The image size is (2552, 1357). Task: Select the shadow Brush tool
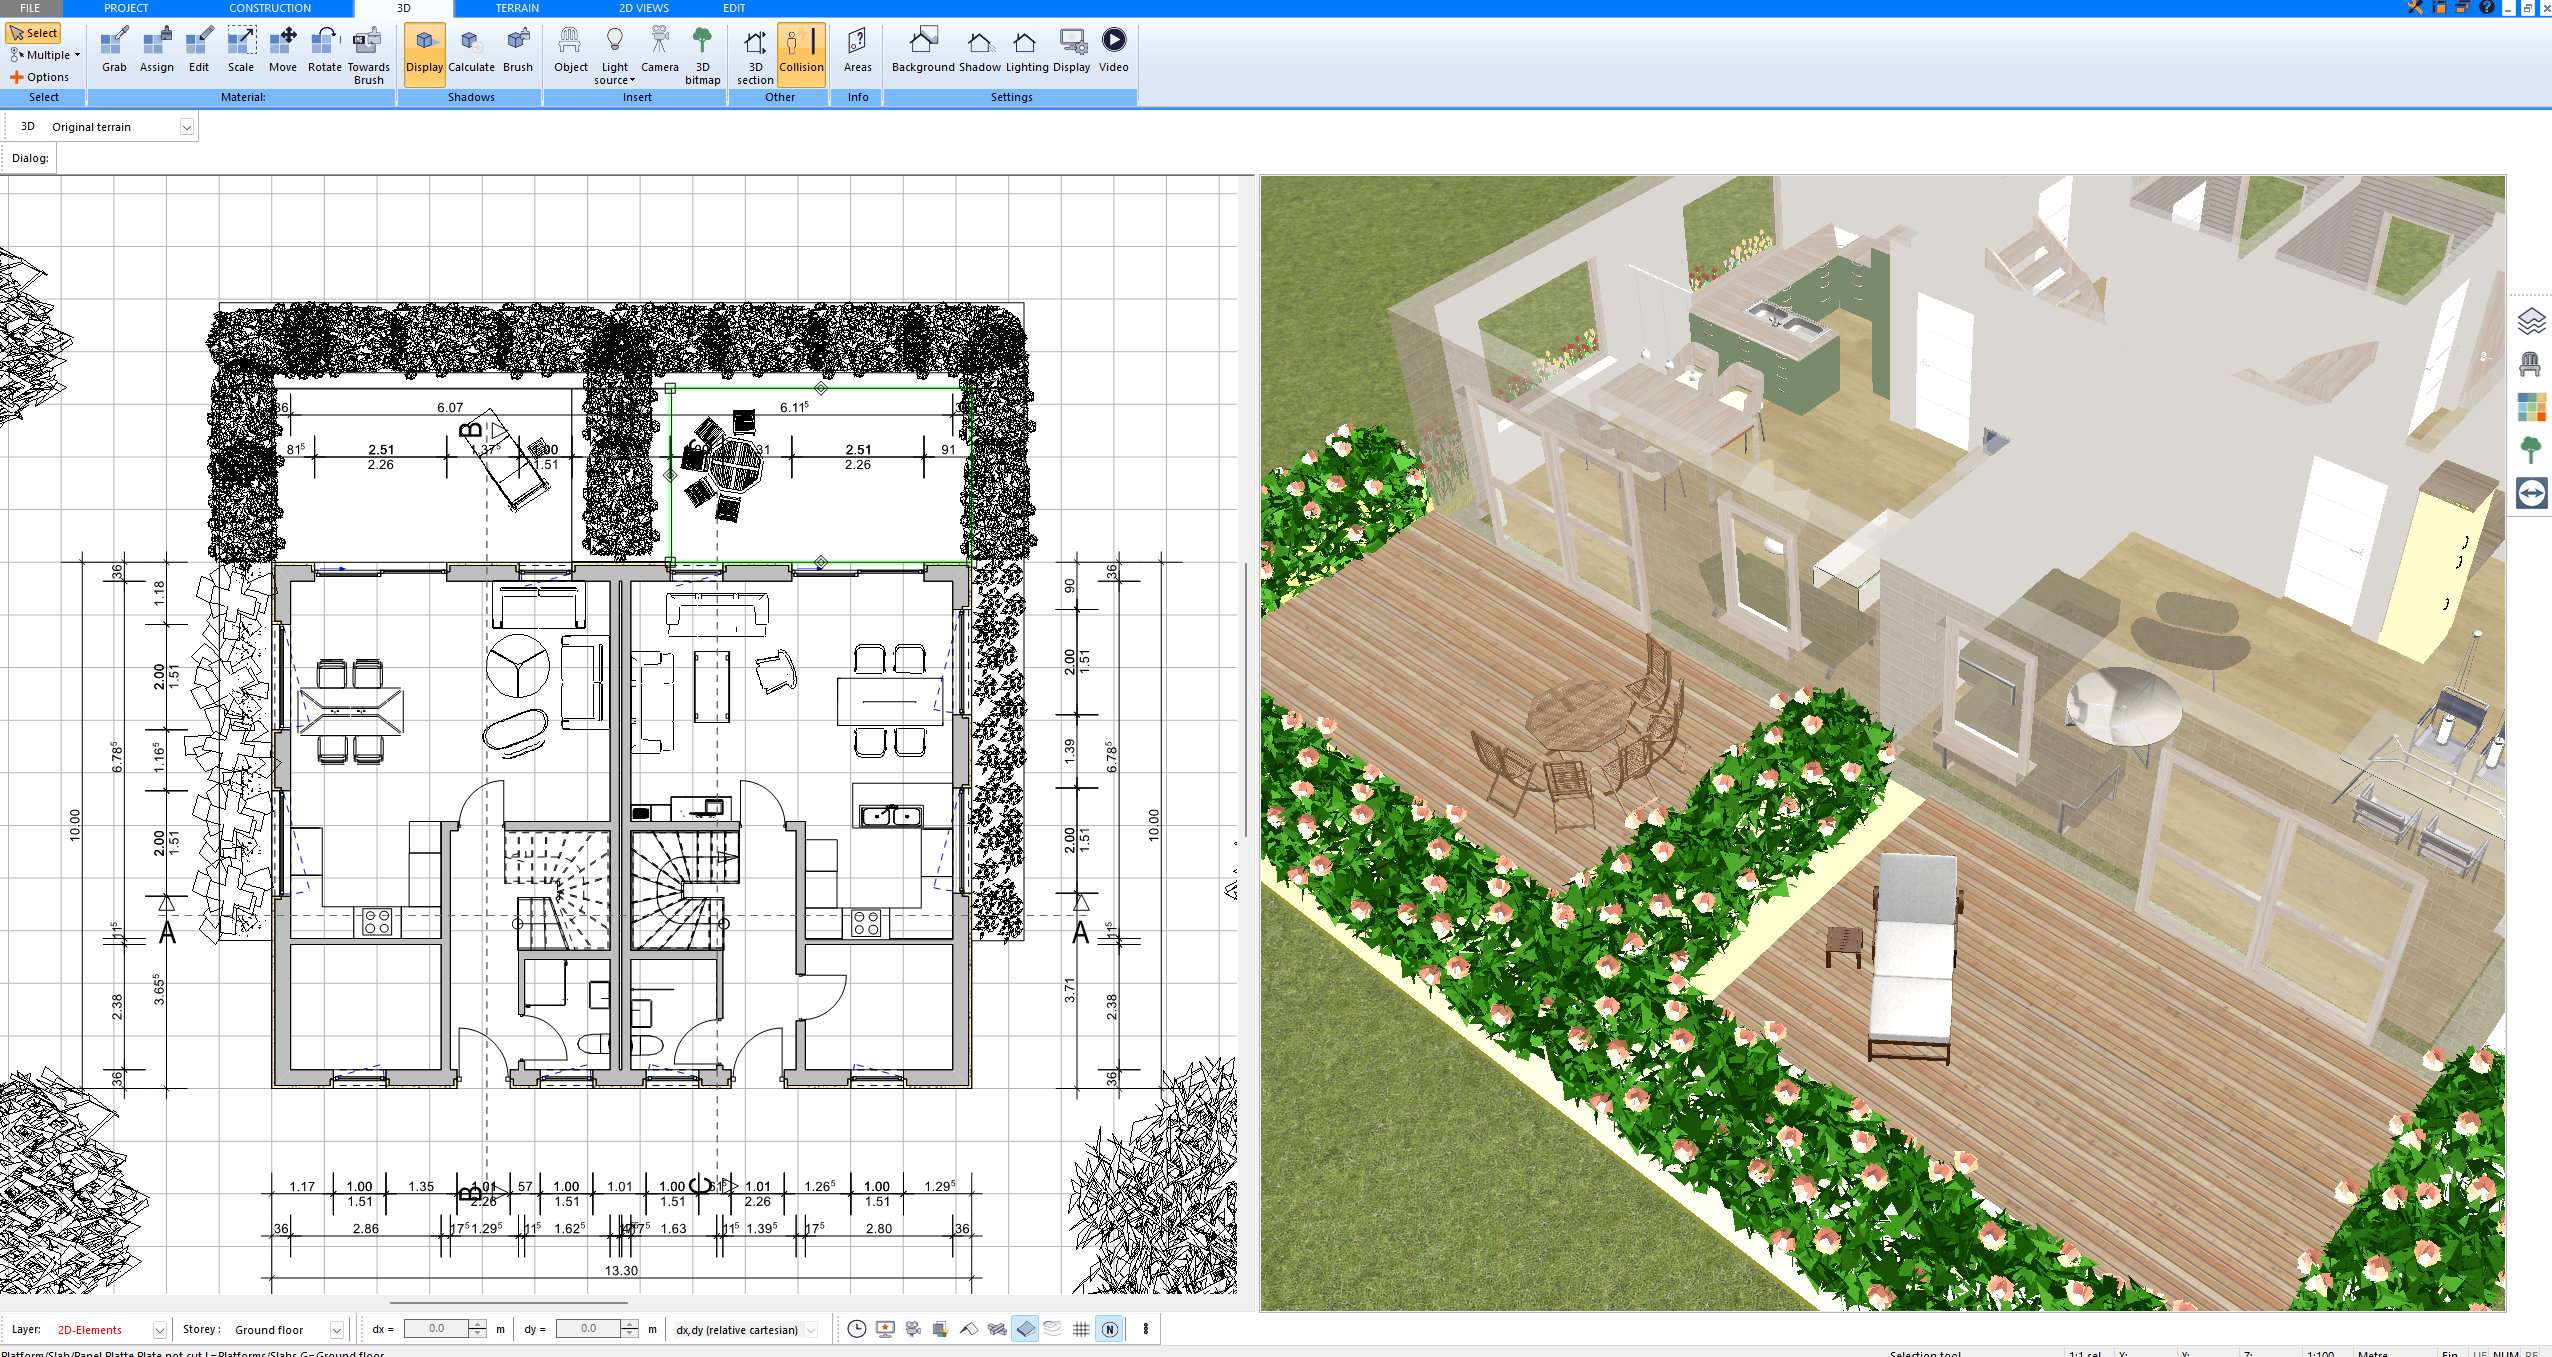(517, 51)
